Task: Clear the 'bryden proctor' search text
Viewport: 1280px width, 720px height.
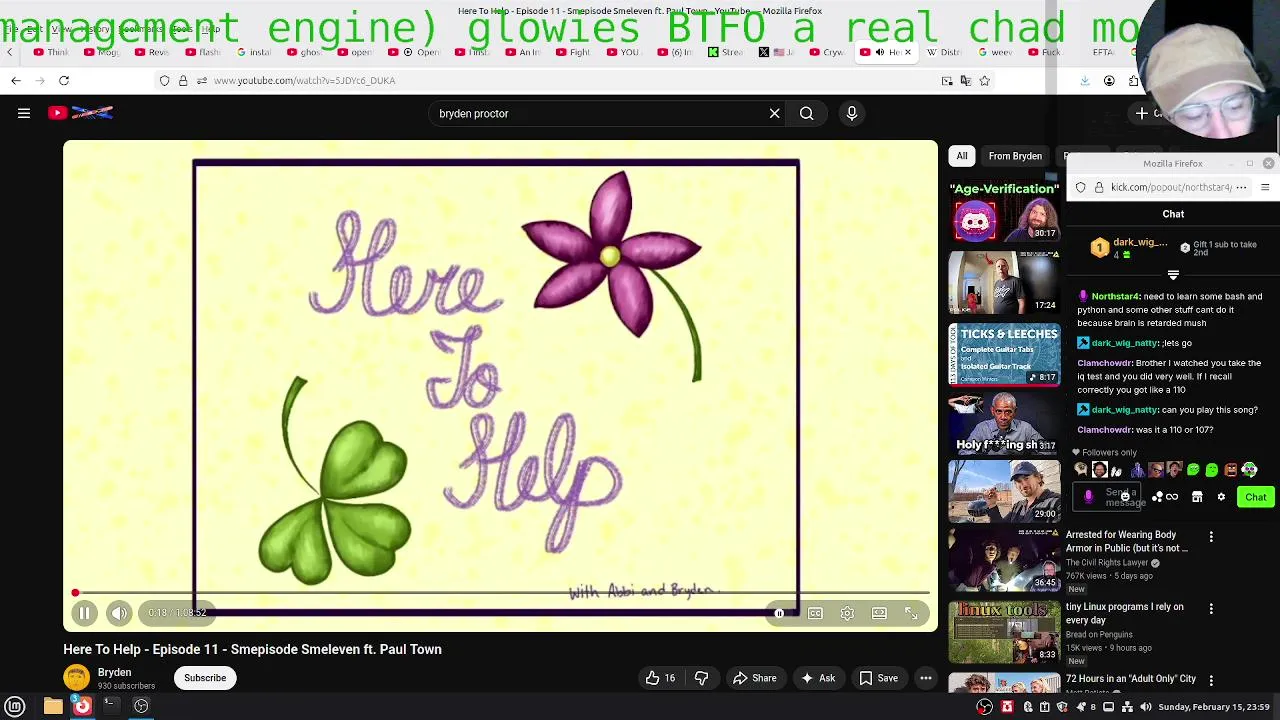Action: pyautogui.click(x=774, y=113)
